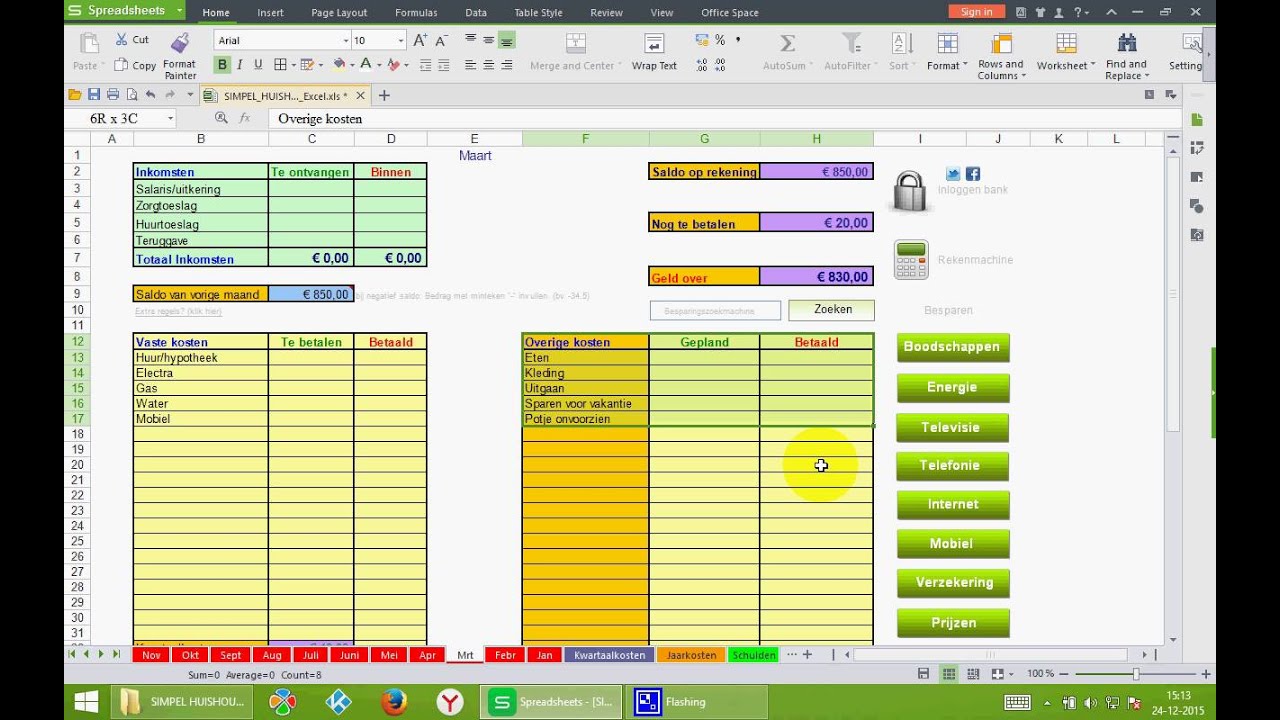This screenshot has width=1280, height=720.
Task: Toggle middle vertical alignment
Action: (488, 40)
